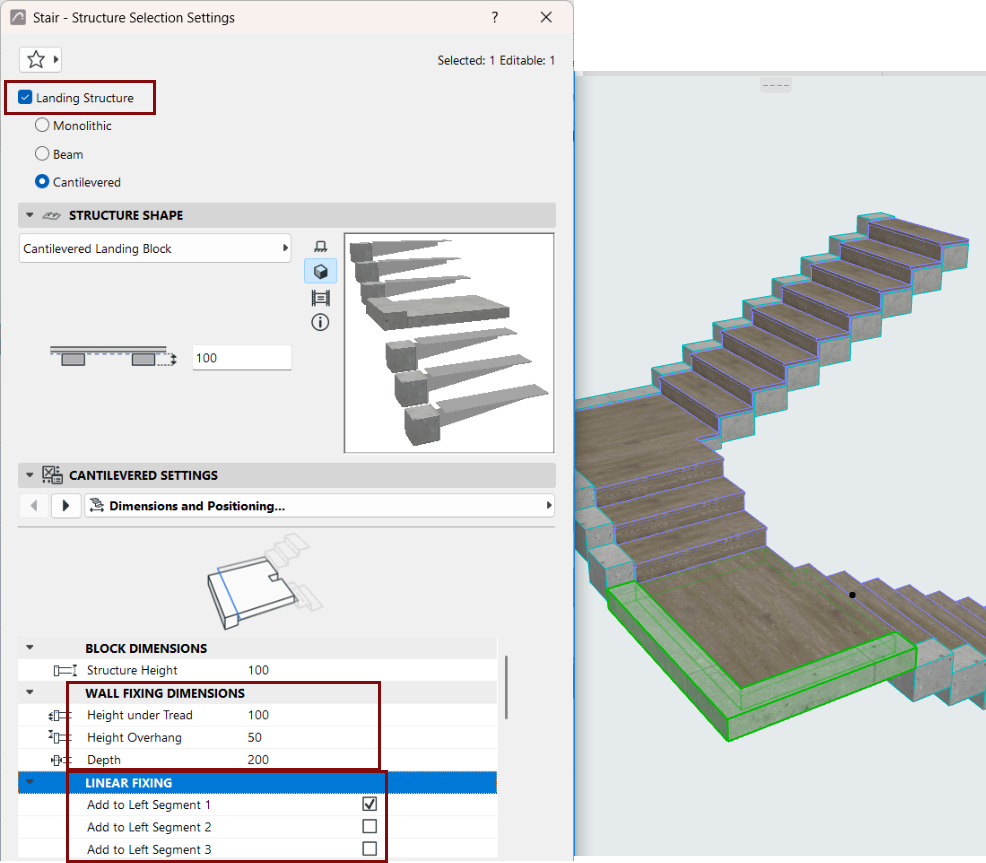The height and width of the screenshot is (863, 986).
Task: Check Add to Left Segment 3
Action: 370,849
